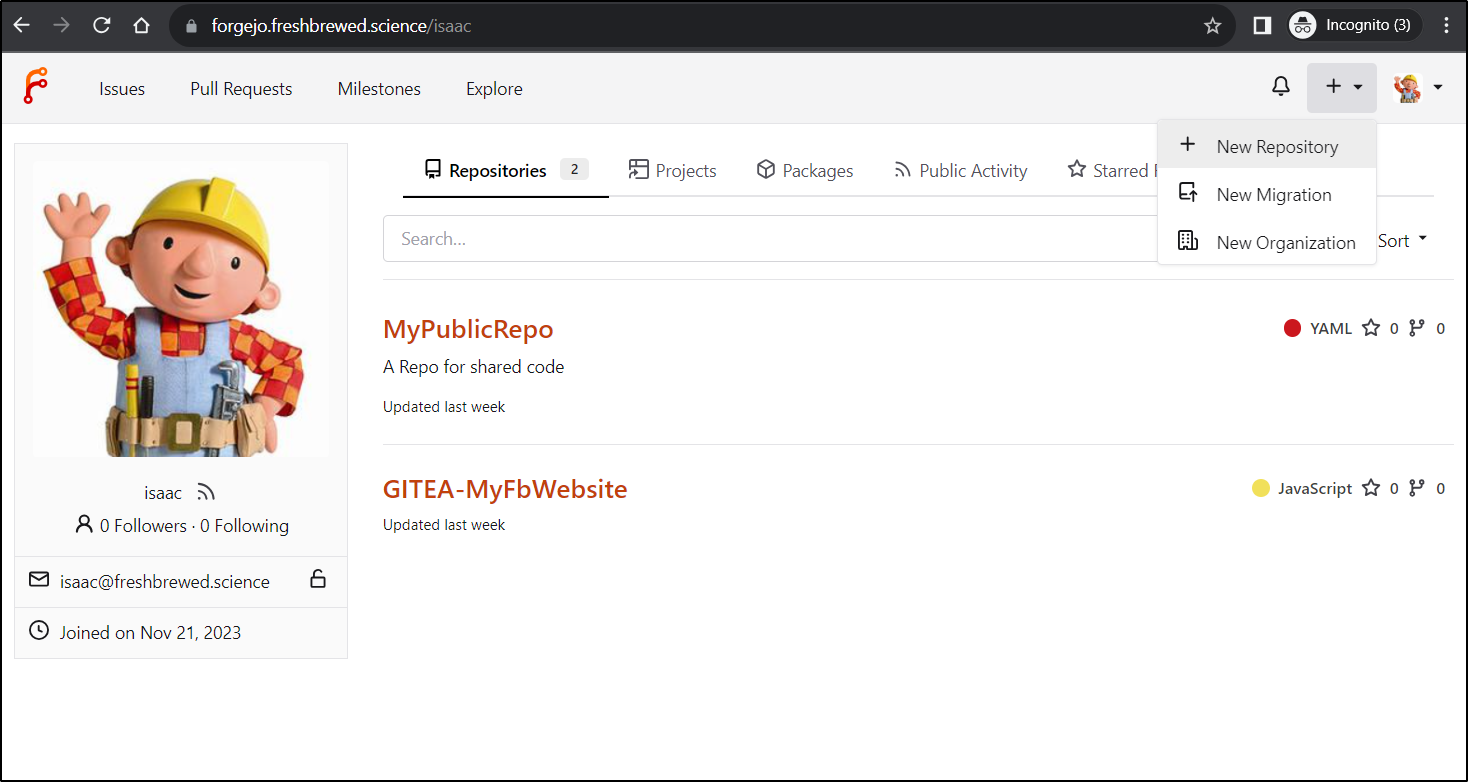
Task: Click the building icon beside New Organization
Action: (x=1188, y=241)
